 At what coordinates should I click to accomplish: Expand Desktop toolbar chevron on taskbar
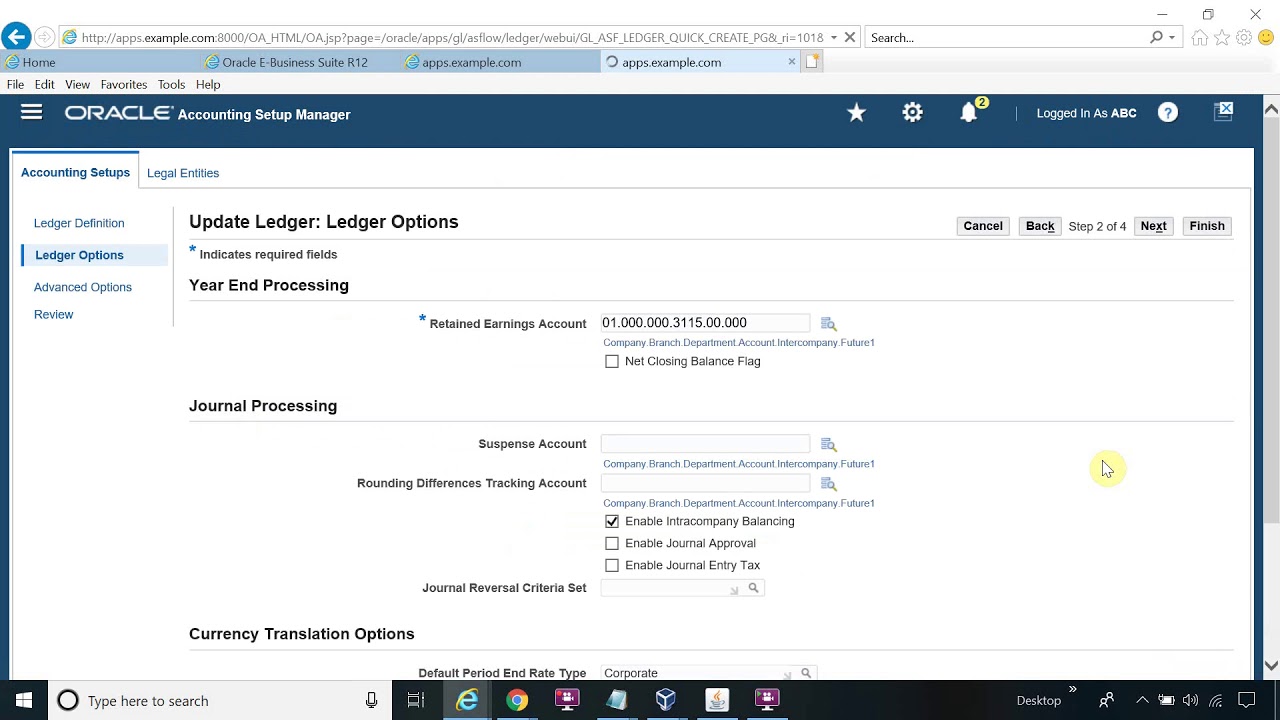(x=1073, y=689)
